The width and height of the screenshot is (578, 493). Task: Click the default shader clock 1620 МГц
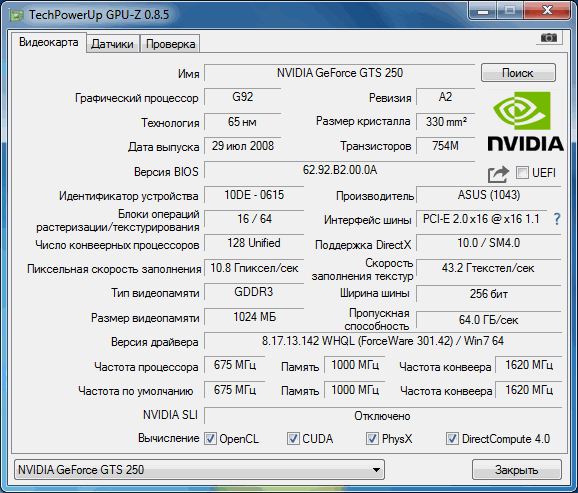coord(529,390)
